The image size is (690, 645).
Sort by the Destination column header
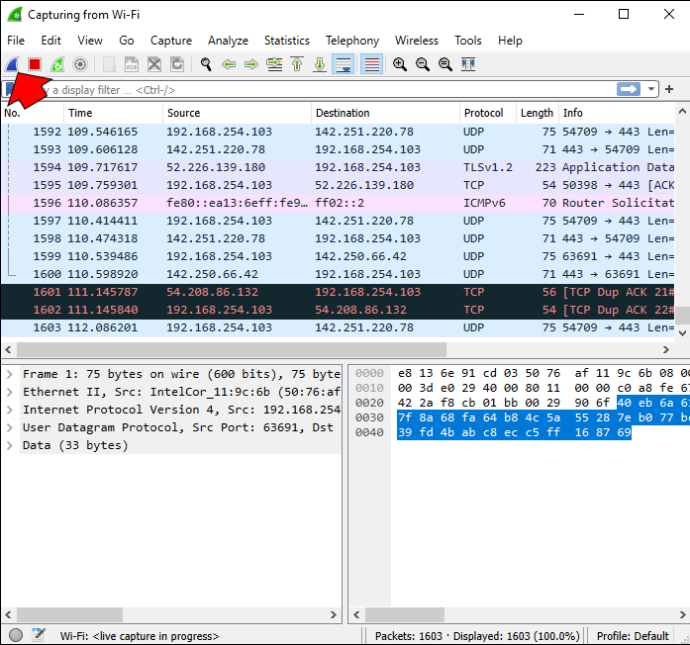click(385, 113)
